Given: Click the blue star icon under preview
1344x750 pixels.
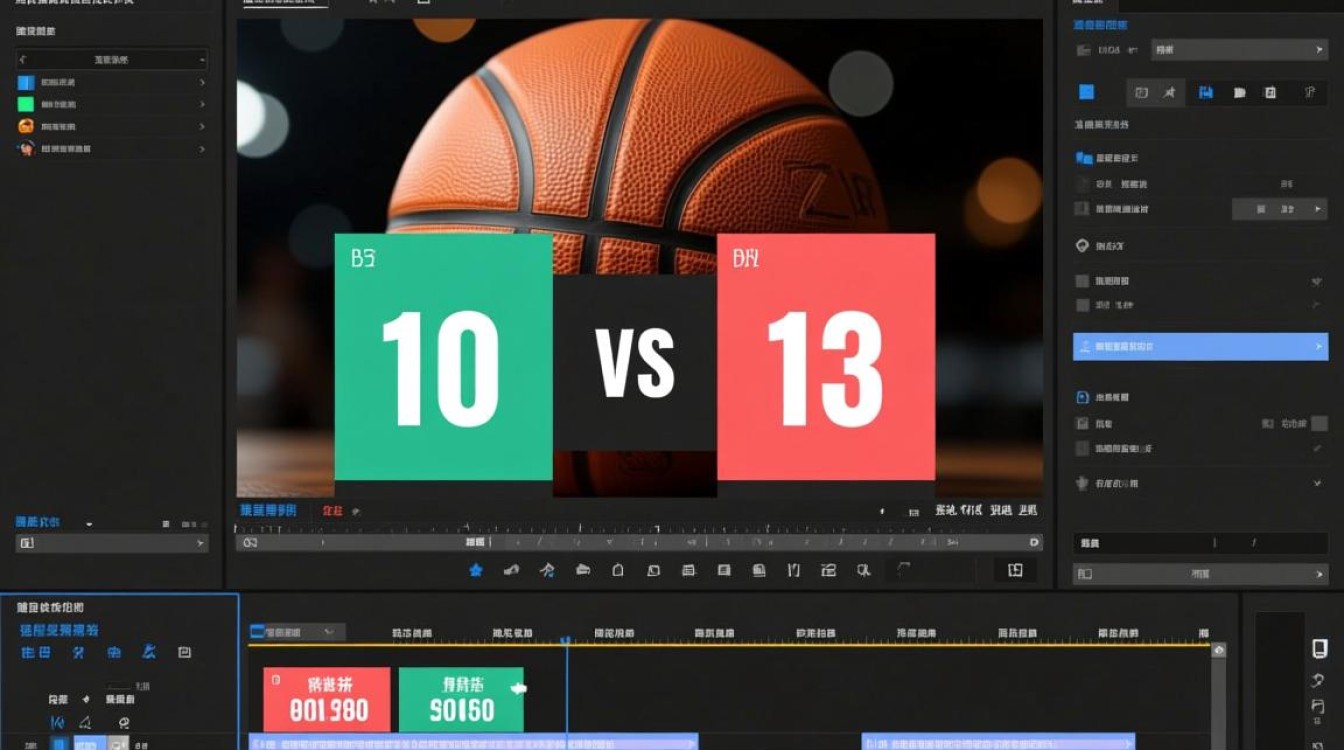Looking at the screenshot, I should point(476,570).
